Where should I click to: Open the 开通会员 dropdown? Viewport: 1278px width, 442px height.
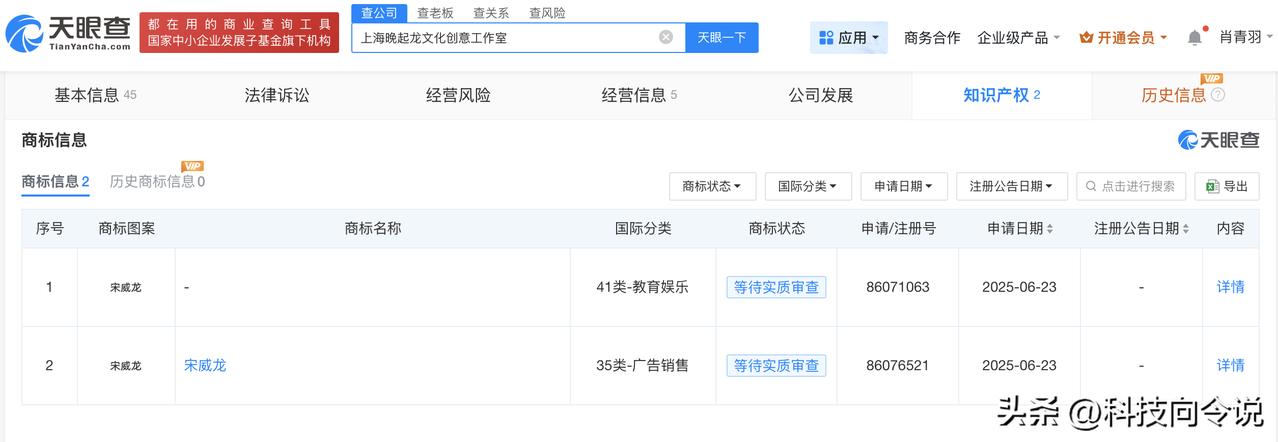1124,37
